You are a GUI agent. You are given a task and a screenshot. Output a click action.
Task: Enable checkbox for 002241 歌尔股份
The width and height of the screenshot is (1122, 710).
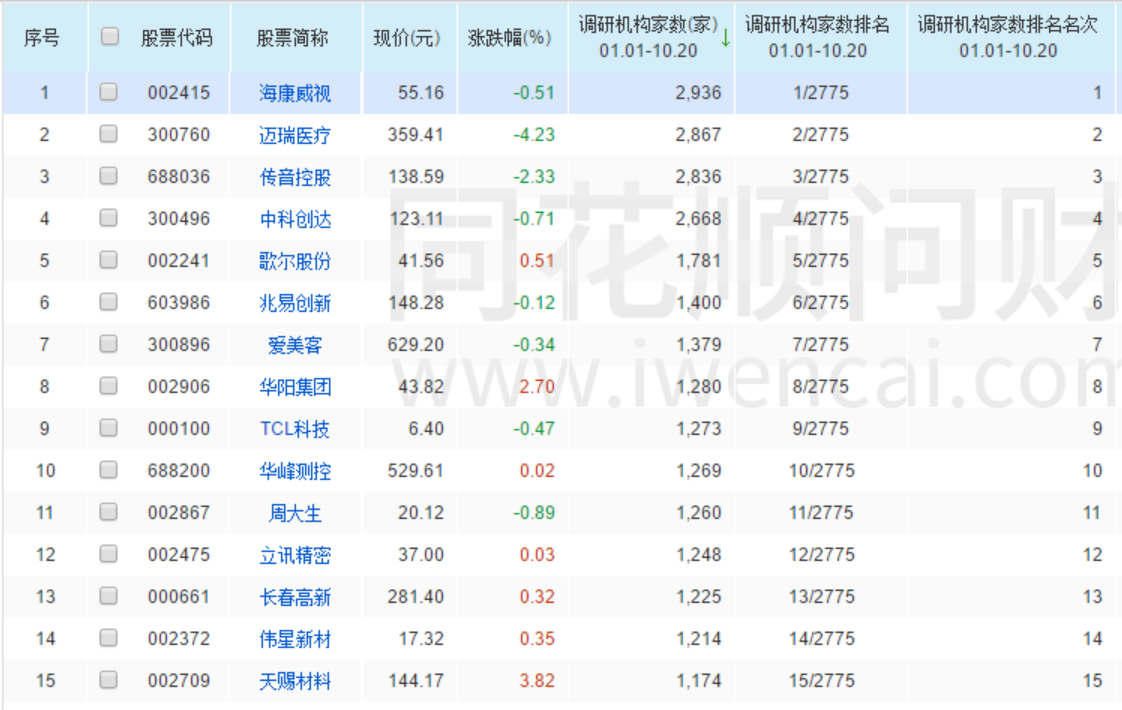click(x=109, y=260)
